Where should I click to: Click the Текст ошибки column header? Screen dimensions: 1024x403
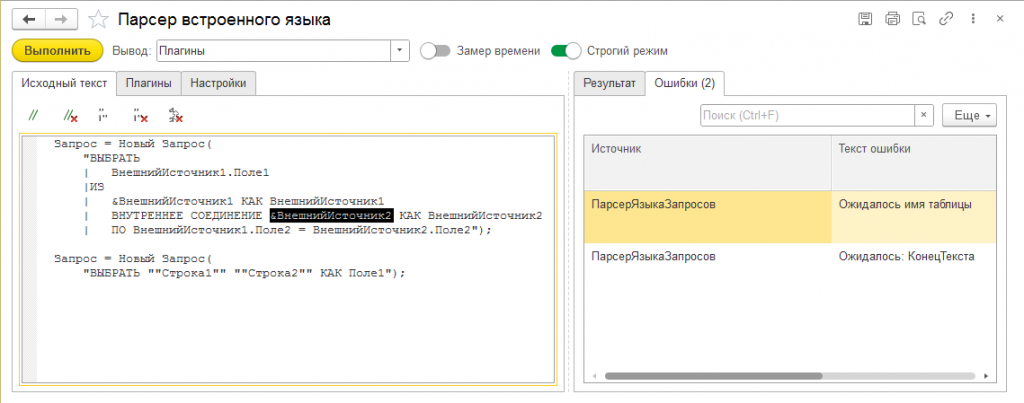tap(914, 162)
